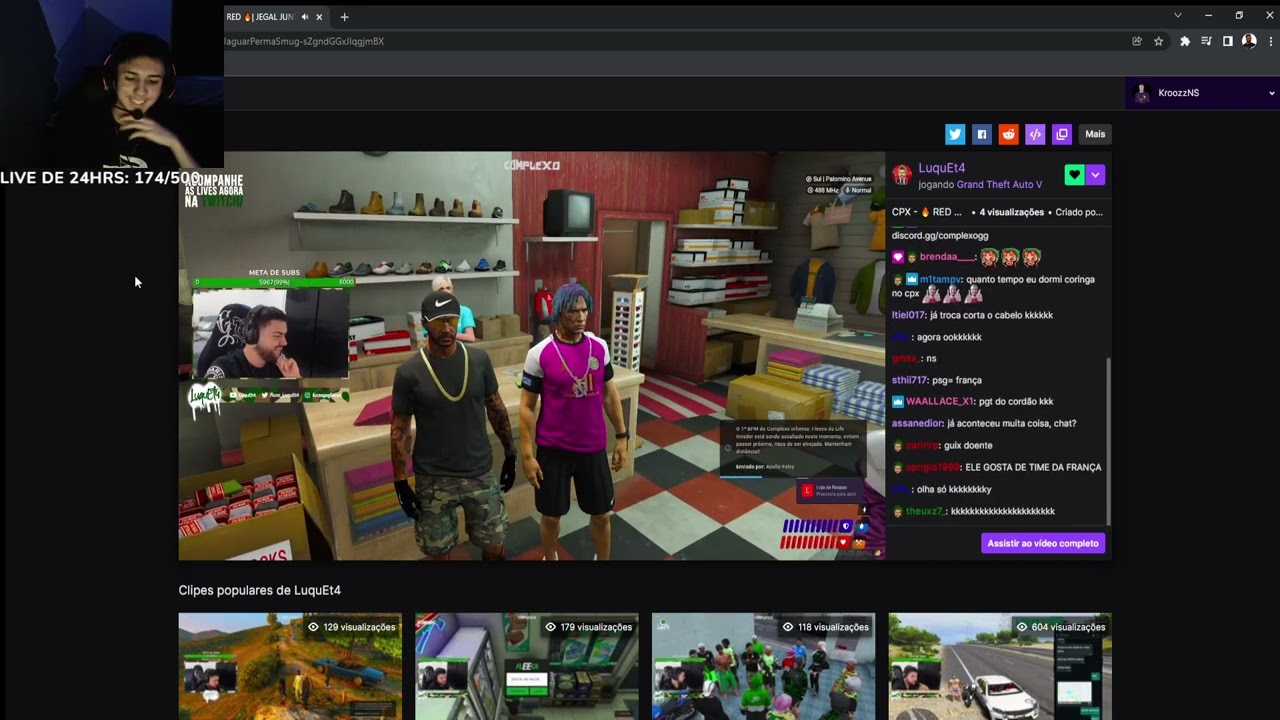The image size is (1280, 720).
Task: Click the Assistir ao vídeo completo button
Action: [x=1043, y=543]
